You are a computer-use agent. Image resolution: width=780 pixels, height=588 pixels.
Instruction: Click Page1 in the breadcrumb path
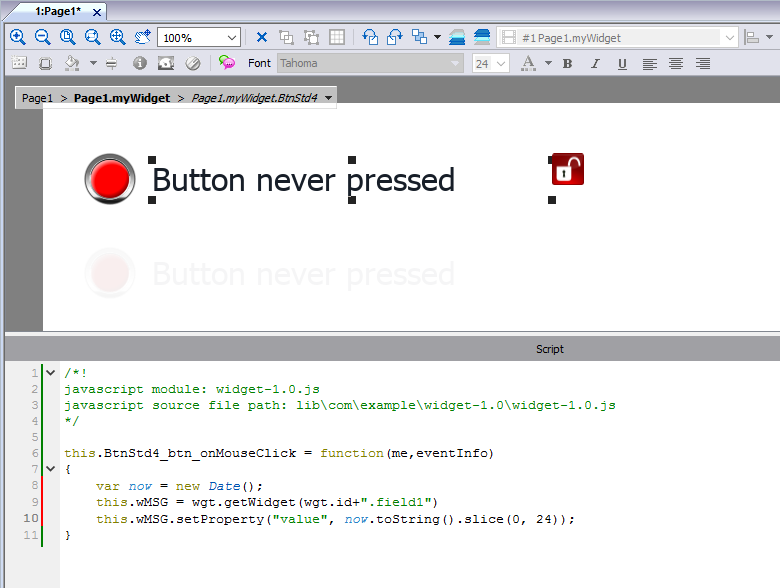37,98
